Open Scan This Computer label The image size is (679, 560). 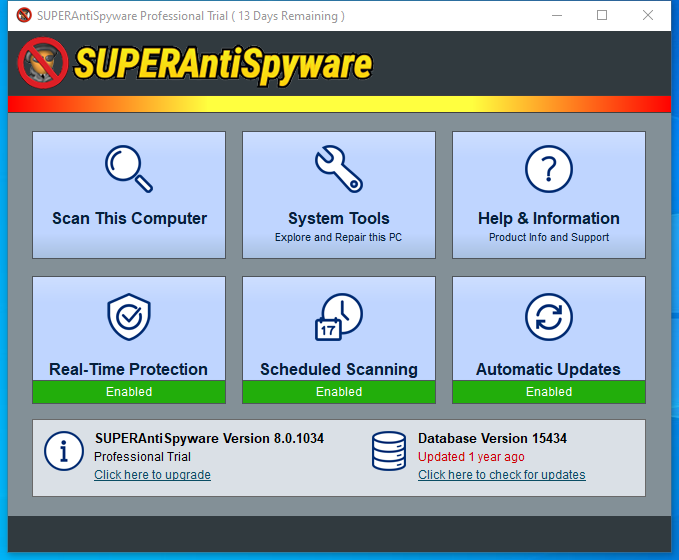click(x=129, y=218)
